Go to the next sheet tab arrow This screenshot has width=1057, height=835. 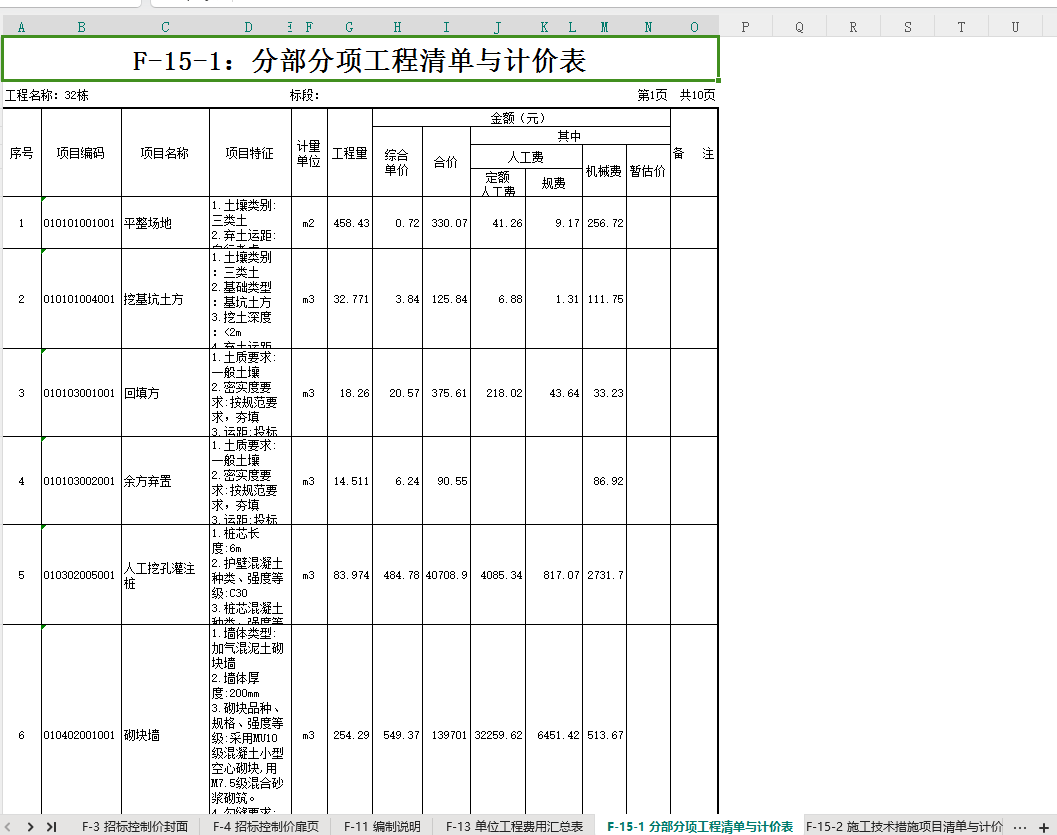[30, 826]
